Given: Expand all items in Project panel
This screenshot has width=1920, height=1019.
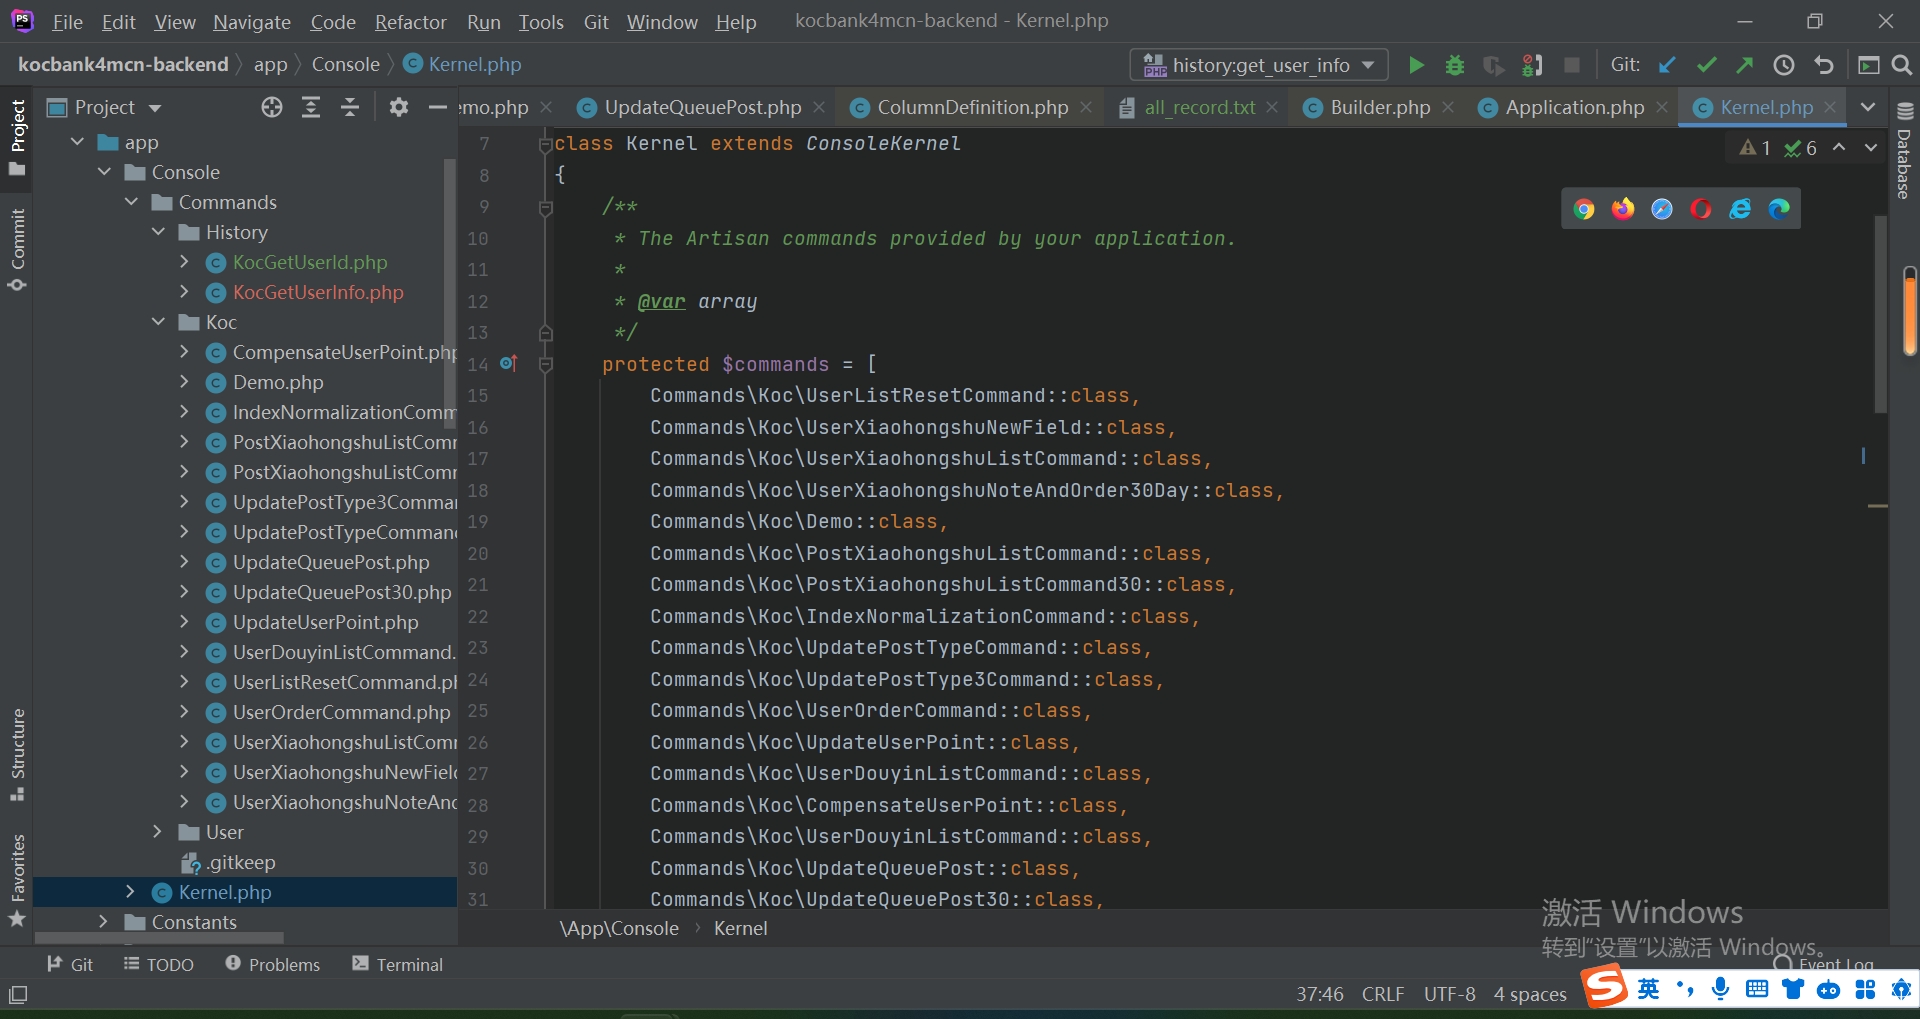Looking at the screenshot, I should coord(311,107).
